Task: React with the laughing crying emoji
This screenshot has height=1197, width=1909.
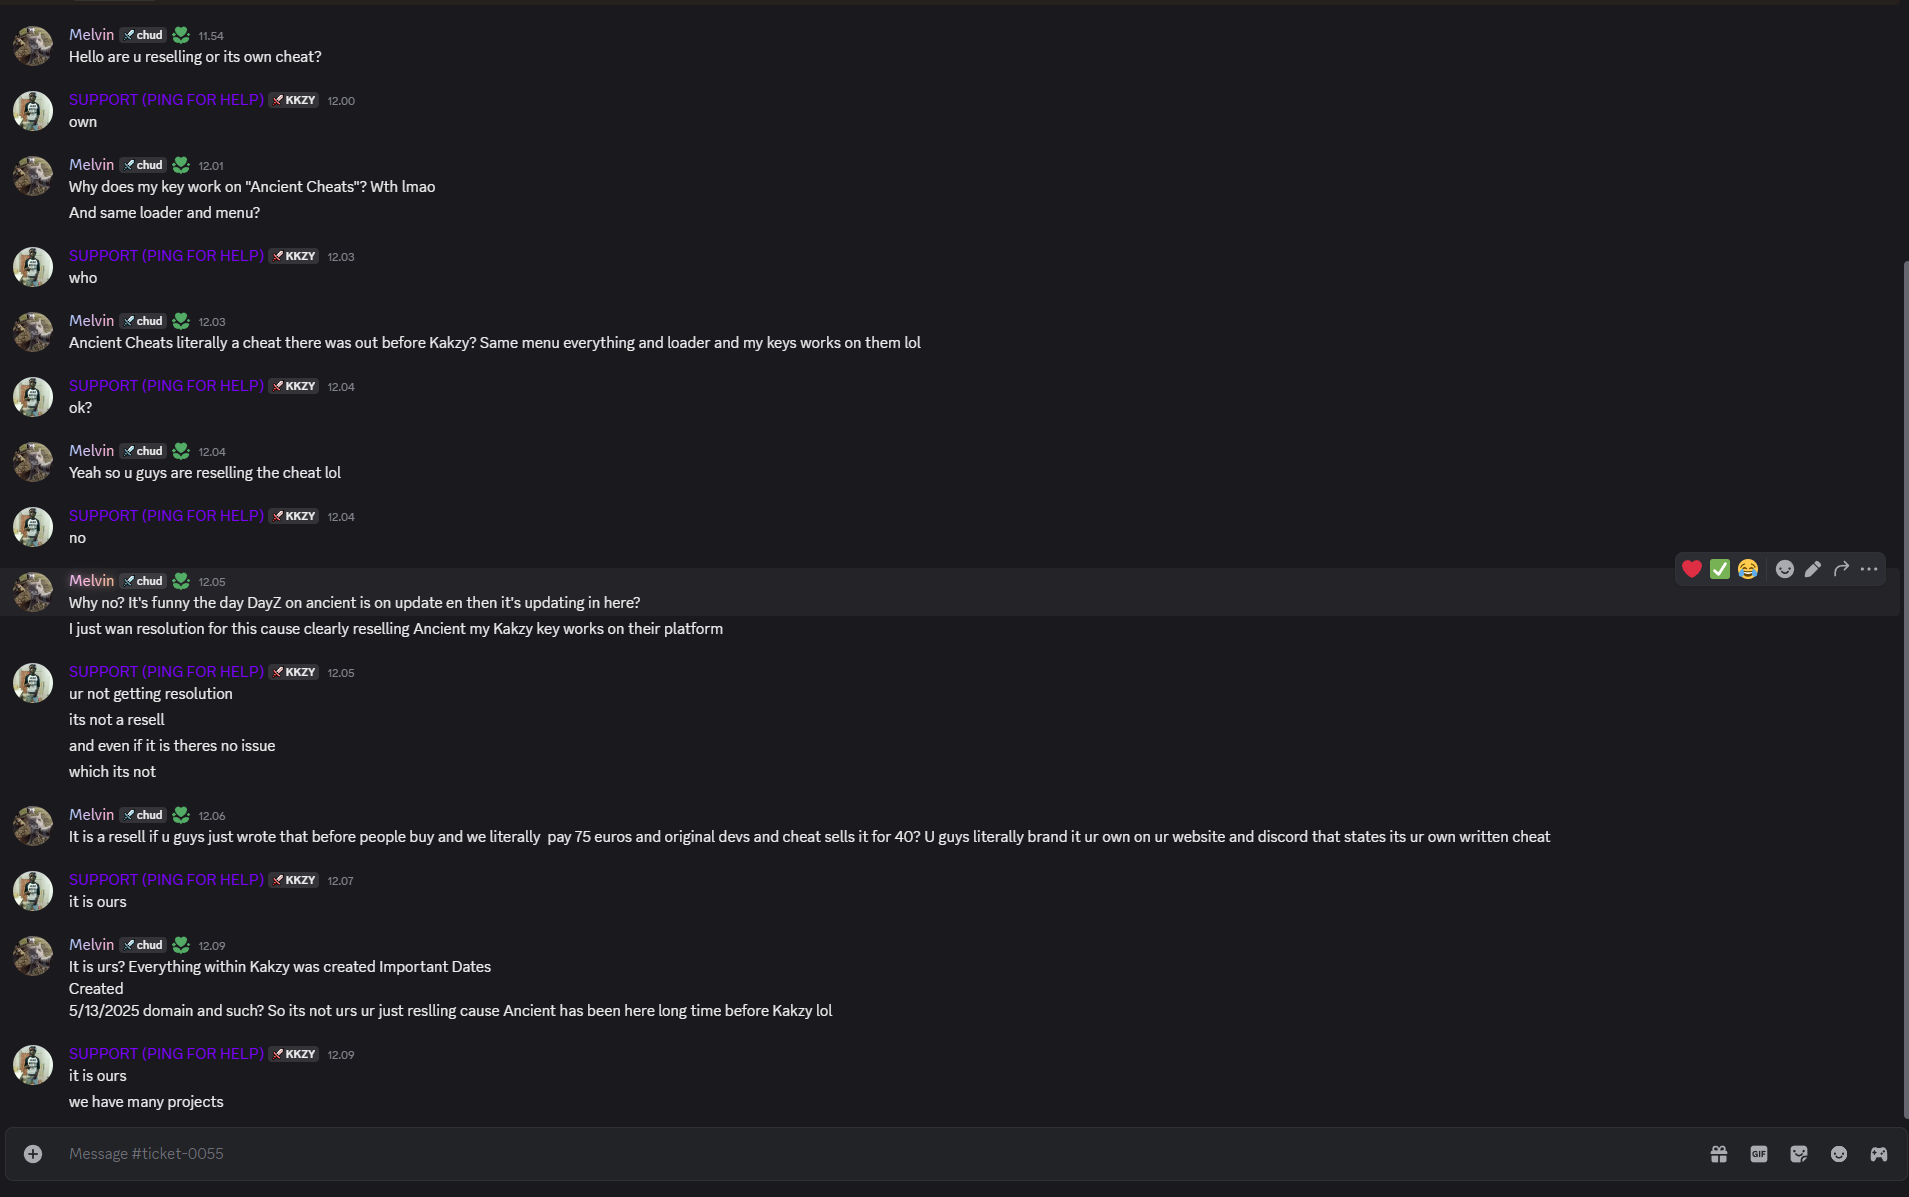Action: click(1747, 569)
